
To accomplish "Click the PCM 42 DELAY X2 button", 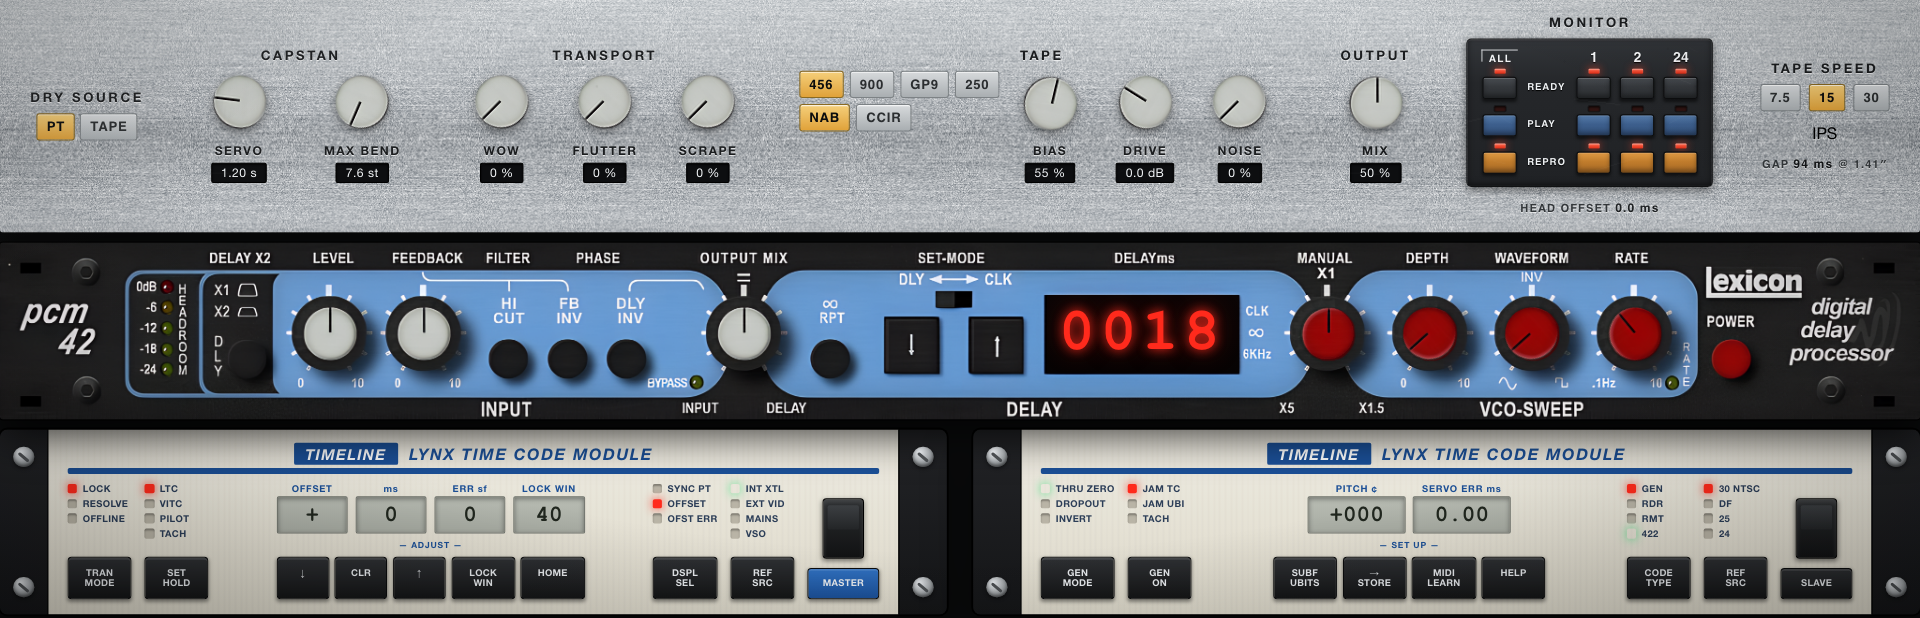I will (x=247, y=358).
